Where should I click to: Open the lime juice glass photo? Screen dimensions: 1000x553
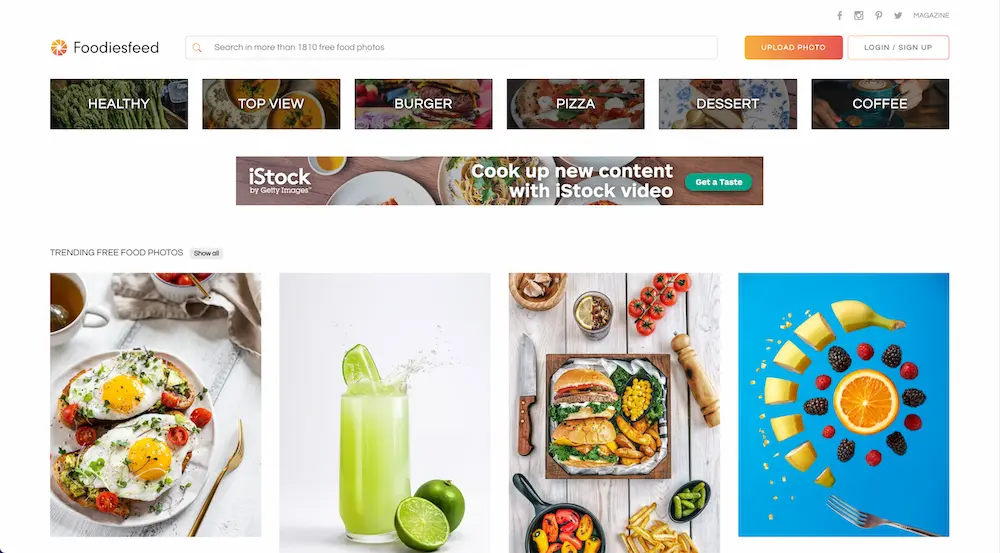(385, 413)
